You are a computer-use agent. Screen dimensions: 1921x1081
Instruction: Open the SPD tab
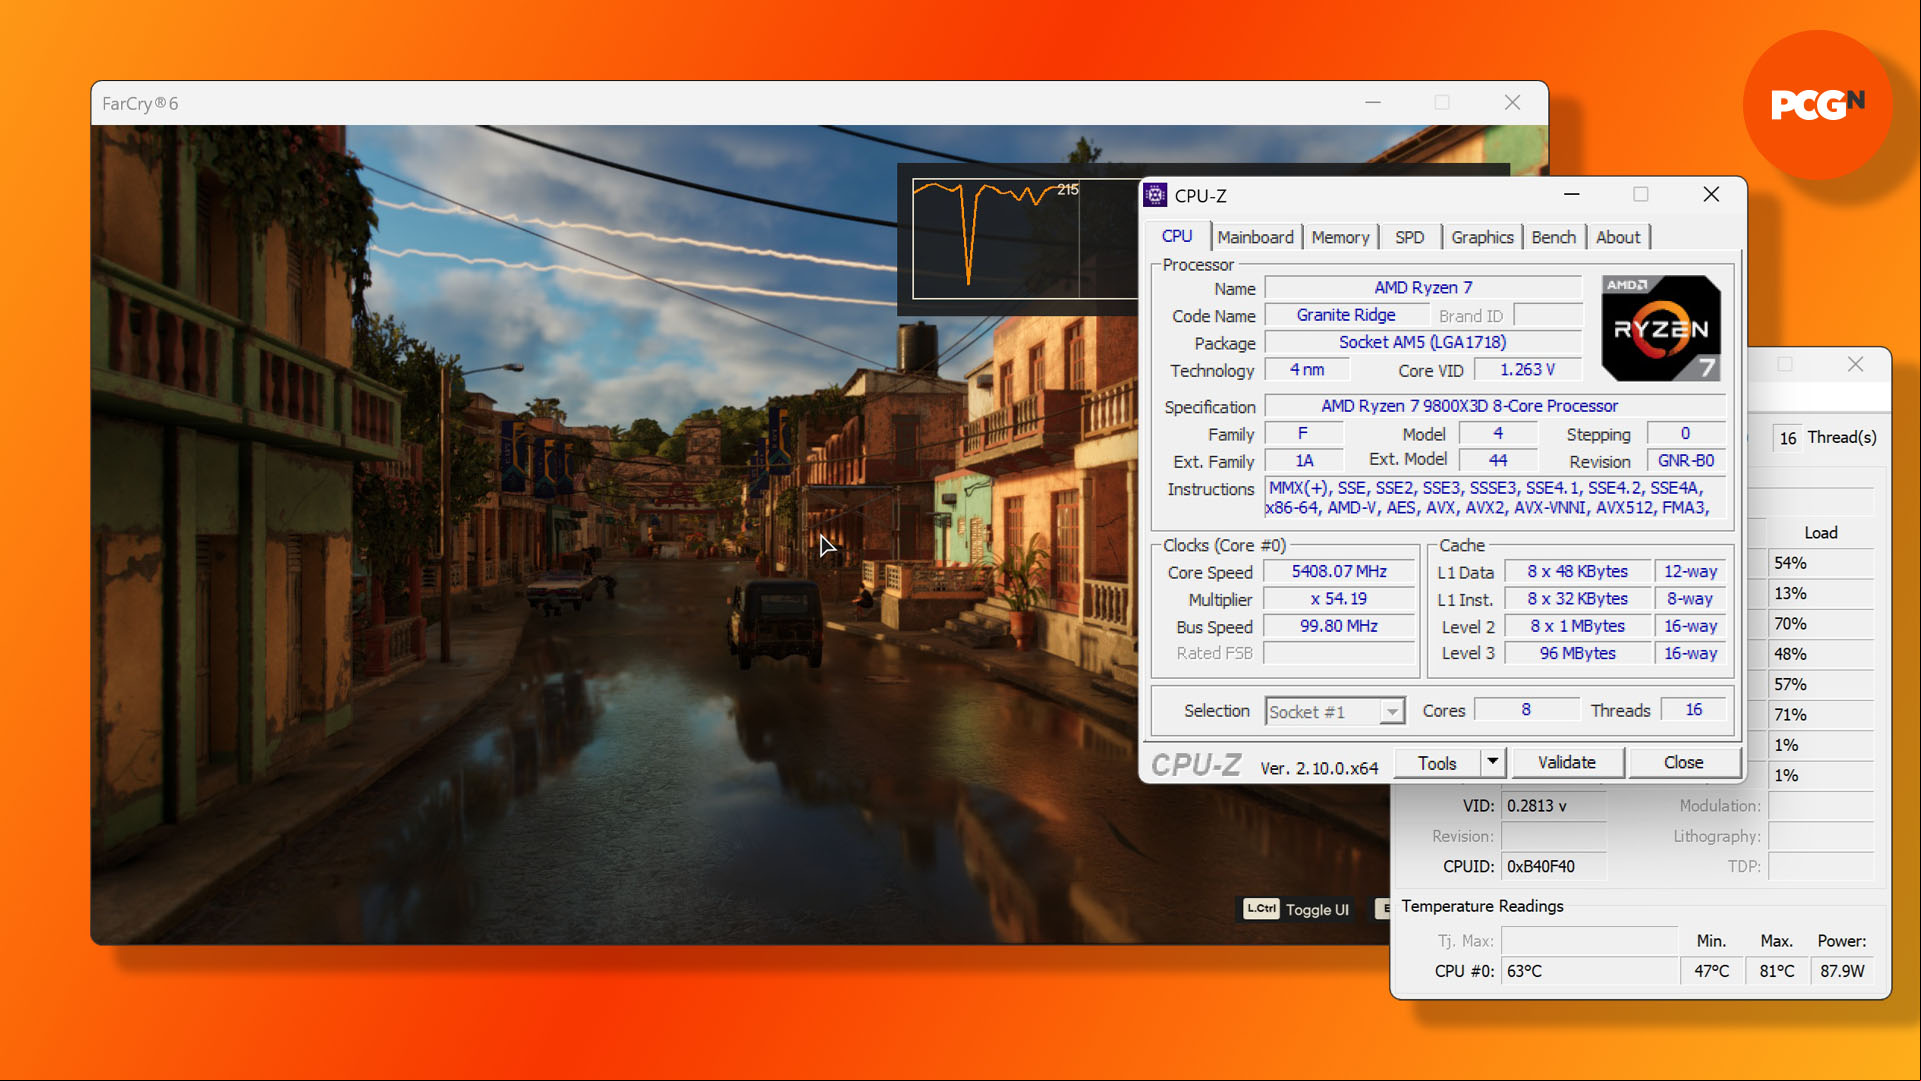(1410, 237)
